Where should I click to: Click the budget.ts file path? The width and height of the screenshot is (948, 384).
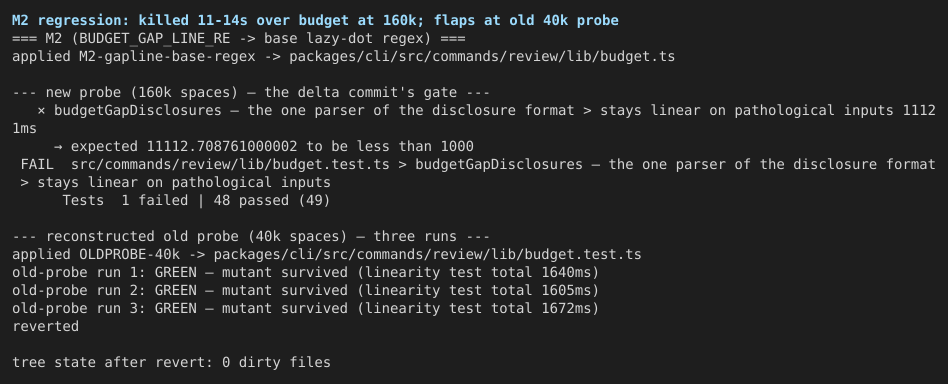(x=482, y=57)
